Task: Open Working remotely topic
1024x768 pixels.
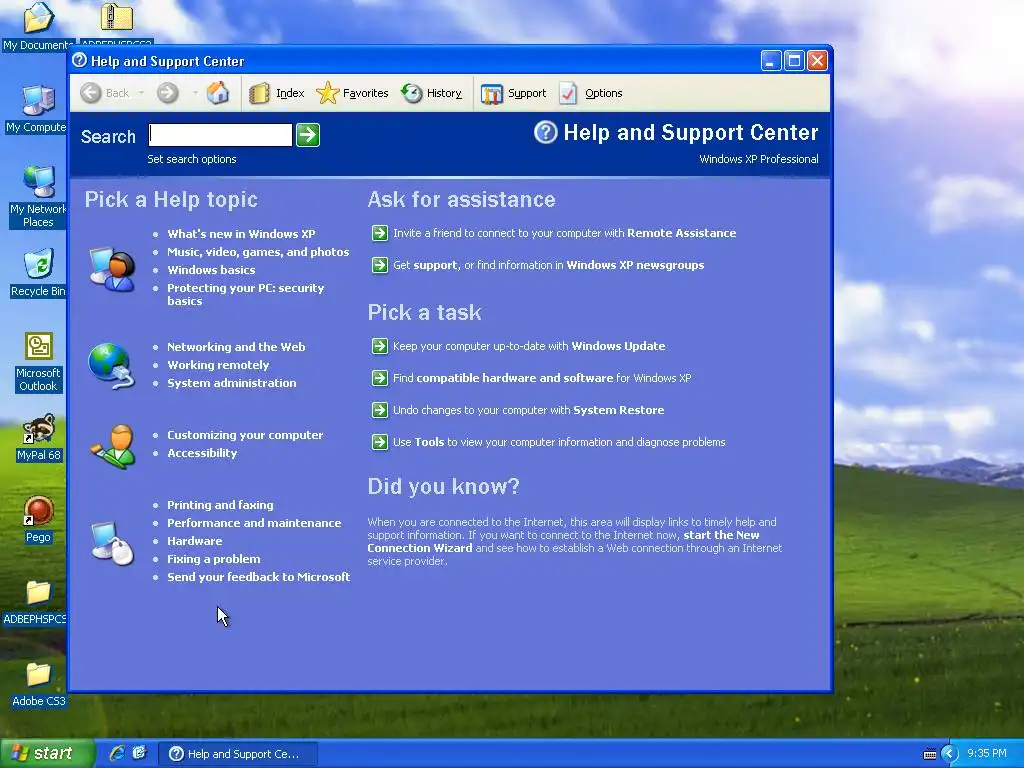Action: coord(218,365)
